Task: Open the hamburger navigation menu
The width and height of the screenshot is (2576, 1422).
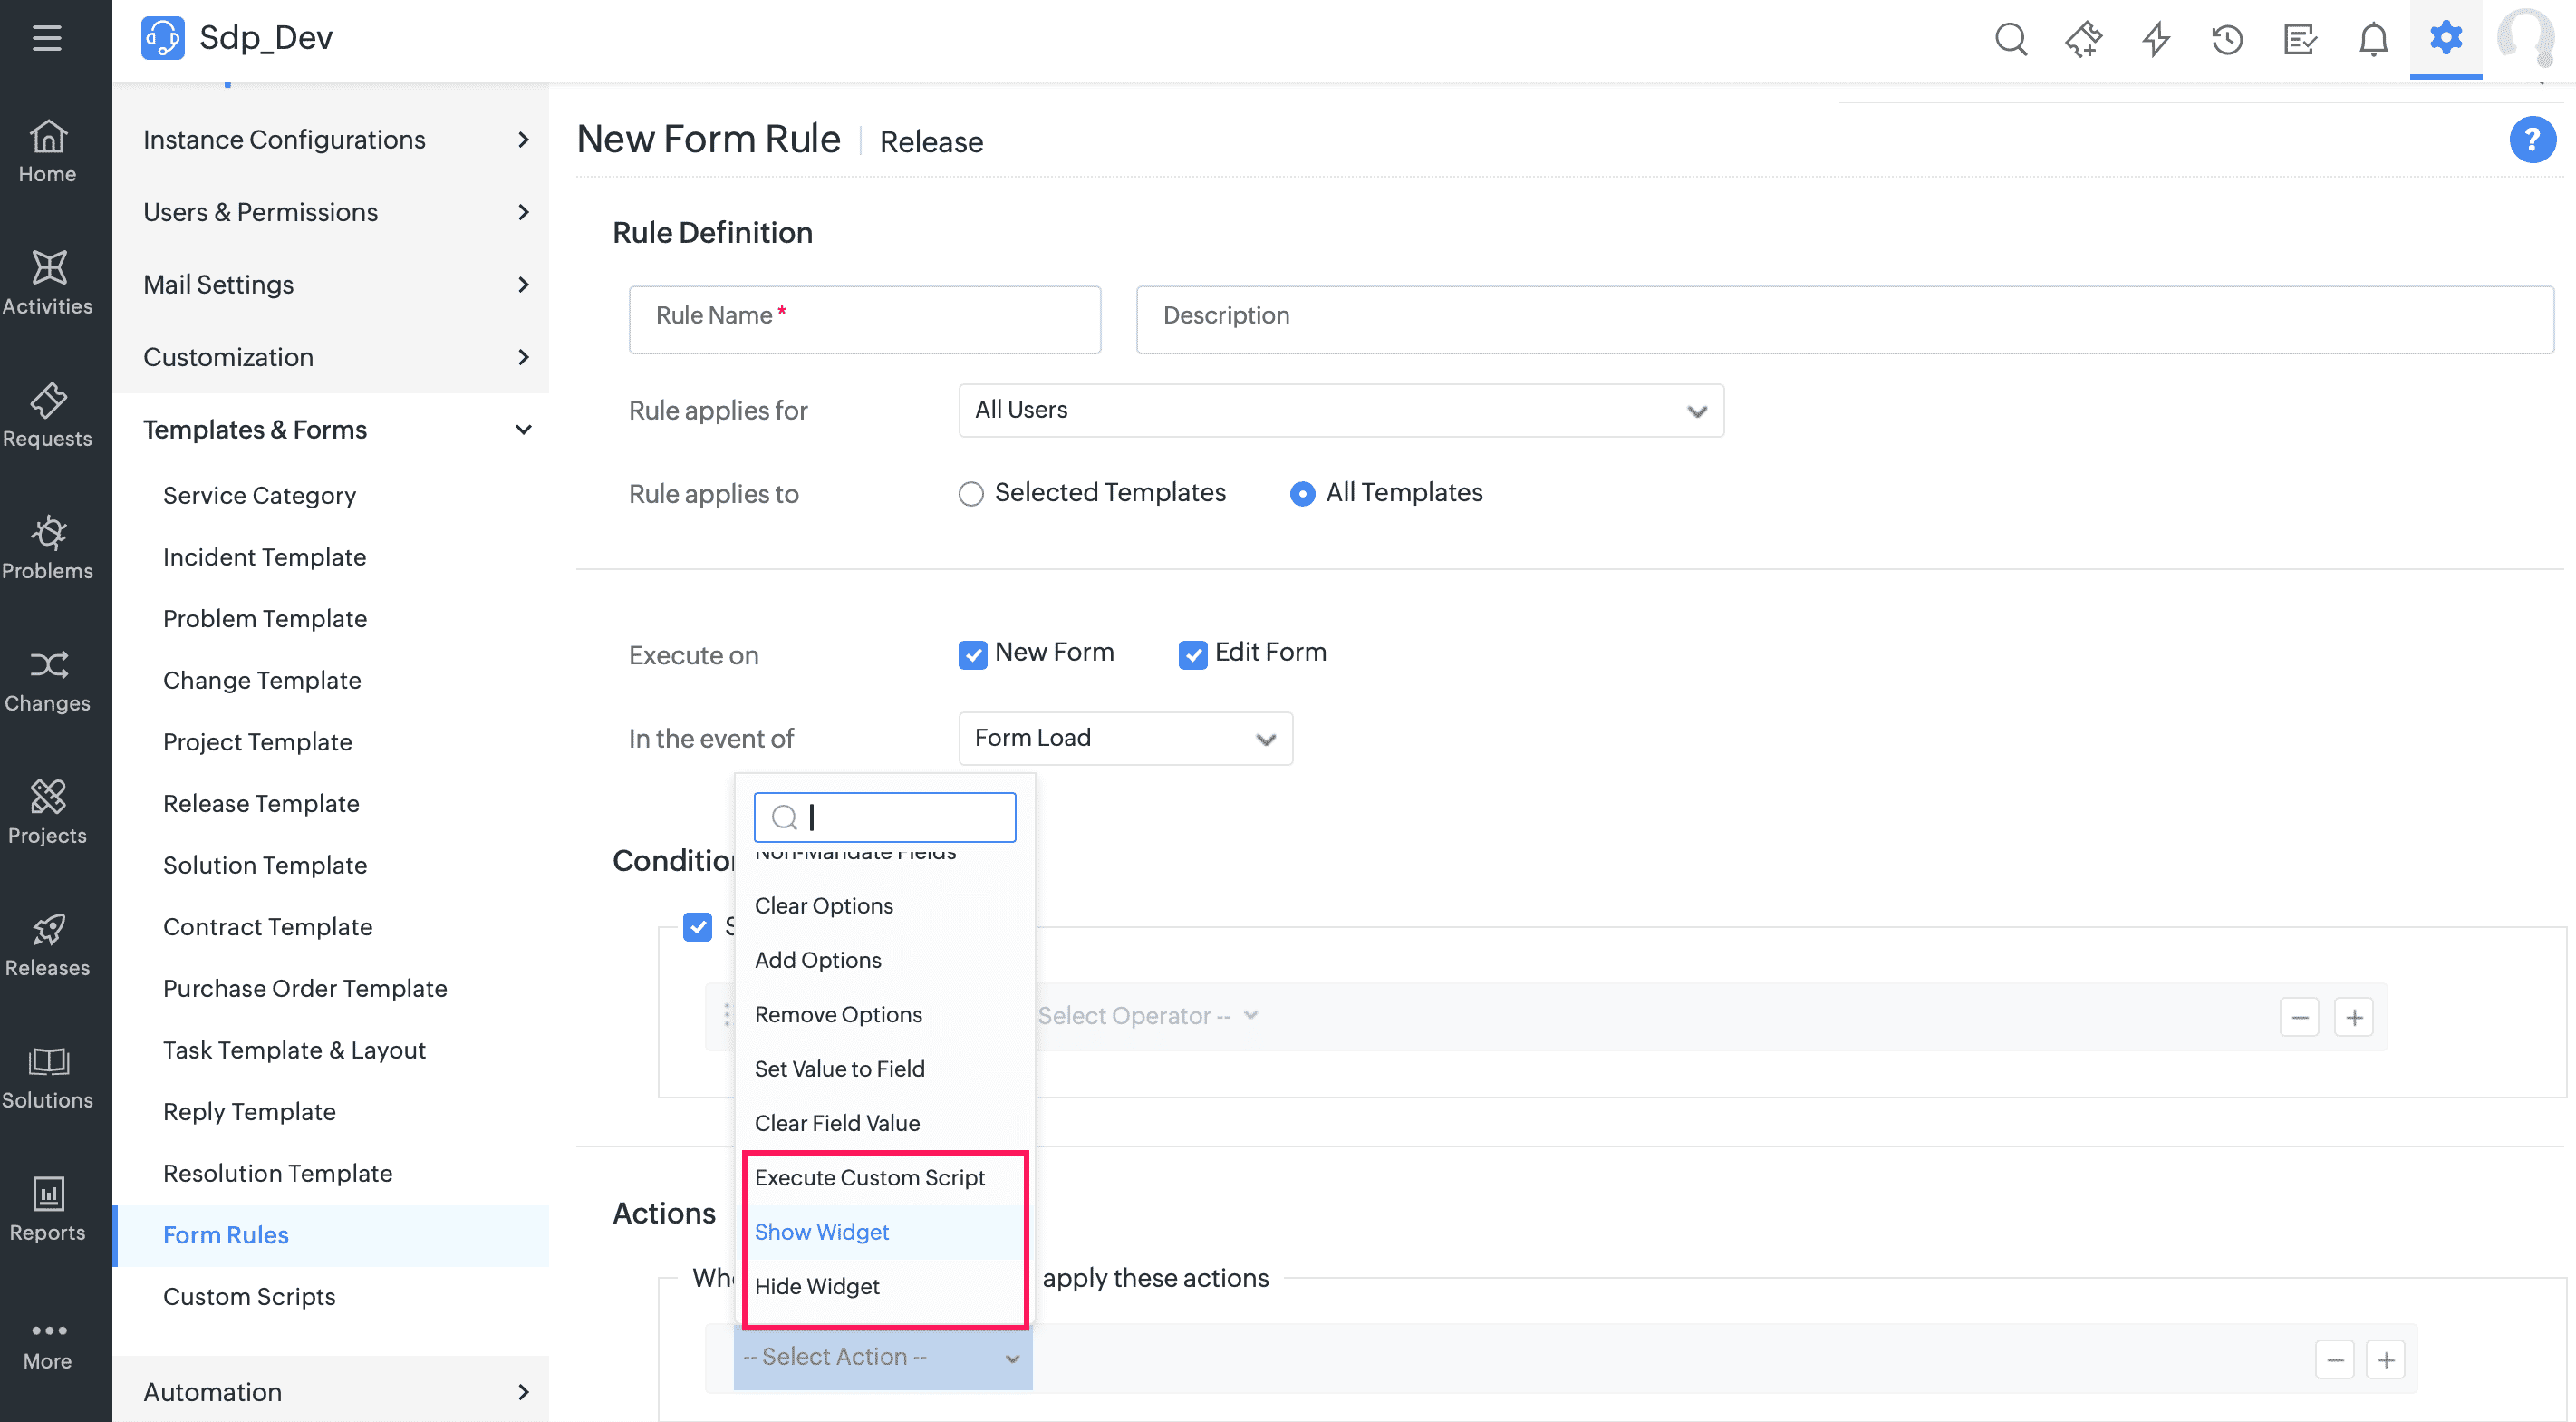Action: [47, 38]
